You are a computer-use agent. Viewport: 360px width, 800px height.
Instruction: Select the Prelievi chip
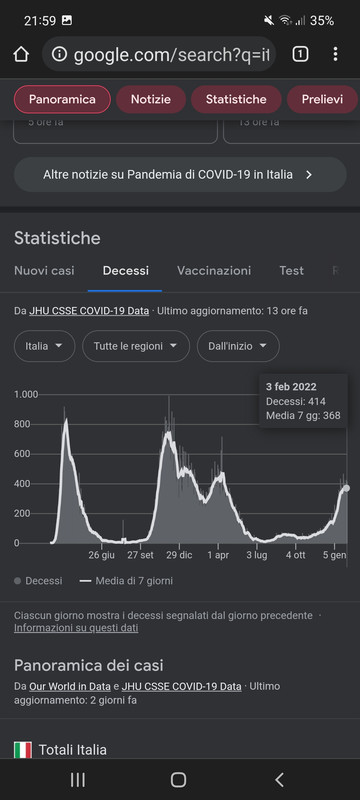[322, 99]
